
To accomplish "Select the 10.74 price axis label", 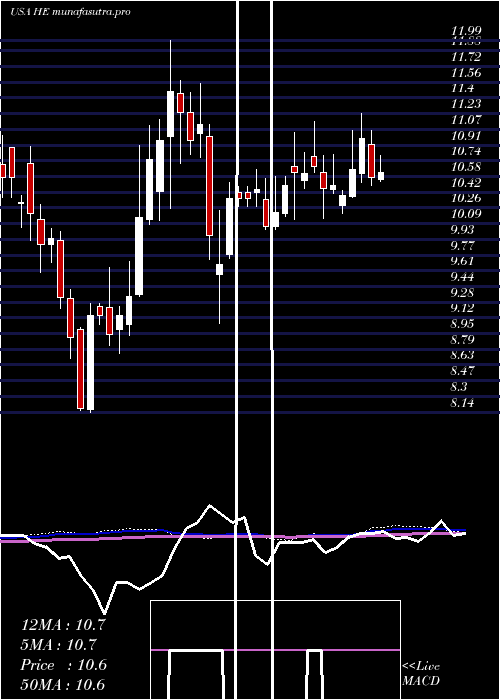I will [x=466, y=151].
